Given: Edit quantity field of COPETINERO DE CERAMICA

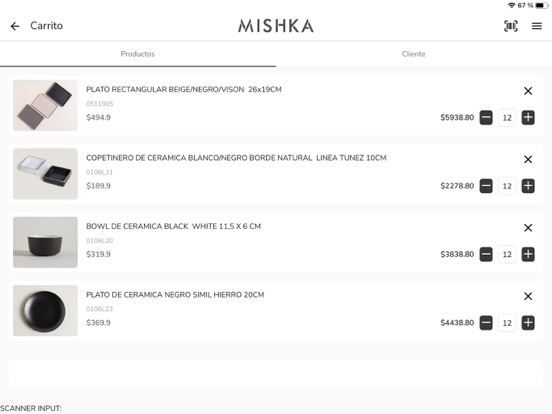Looking at the screenshot, I should 507,186.
